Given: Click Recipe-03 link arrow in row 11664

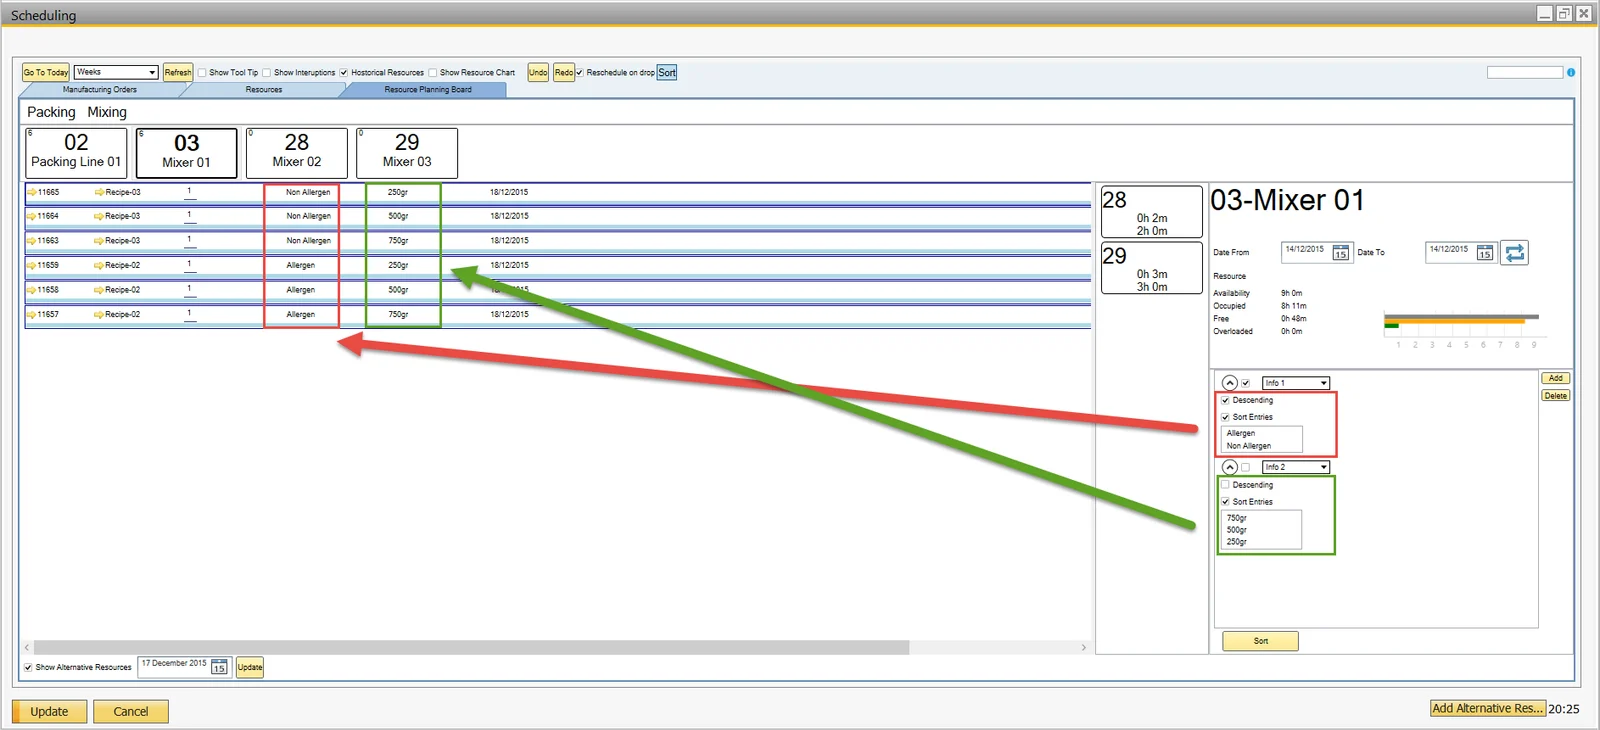Looking at the screenshot, I should (99, 216).
